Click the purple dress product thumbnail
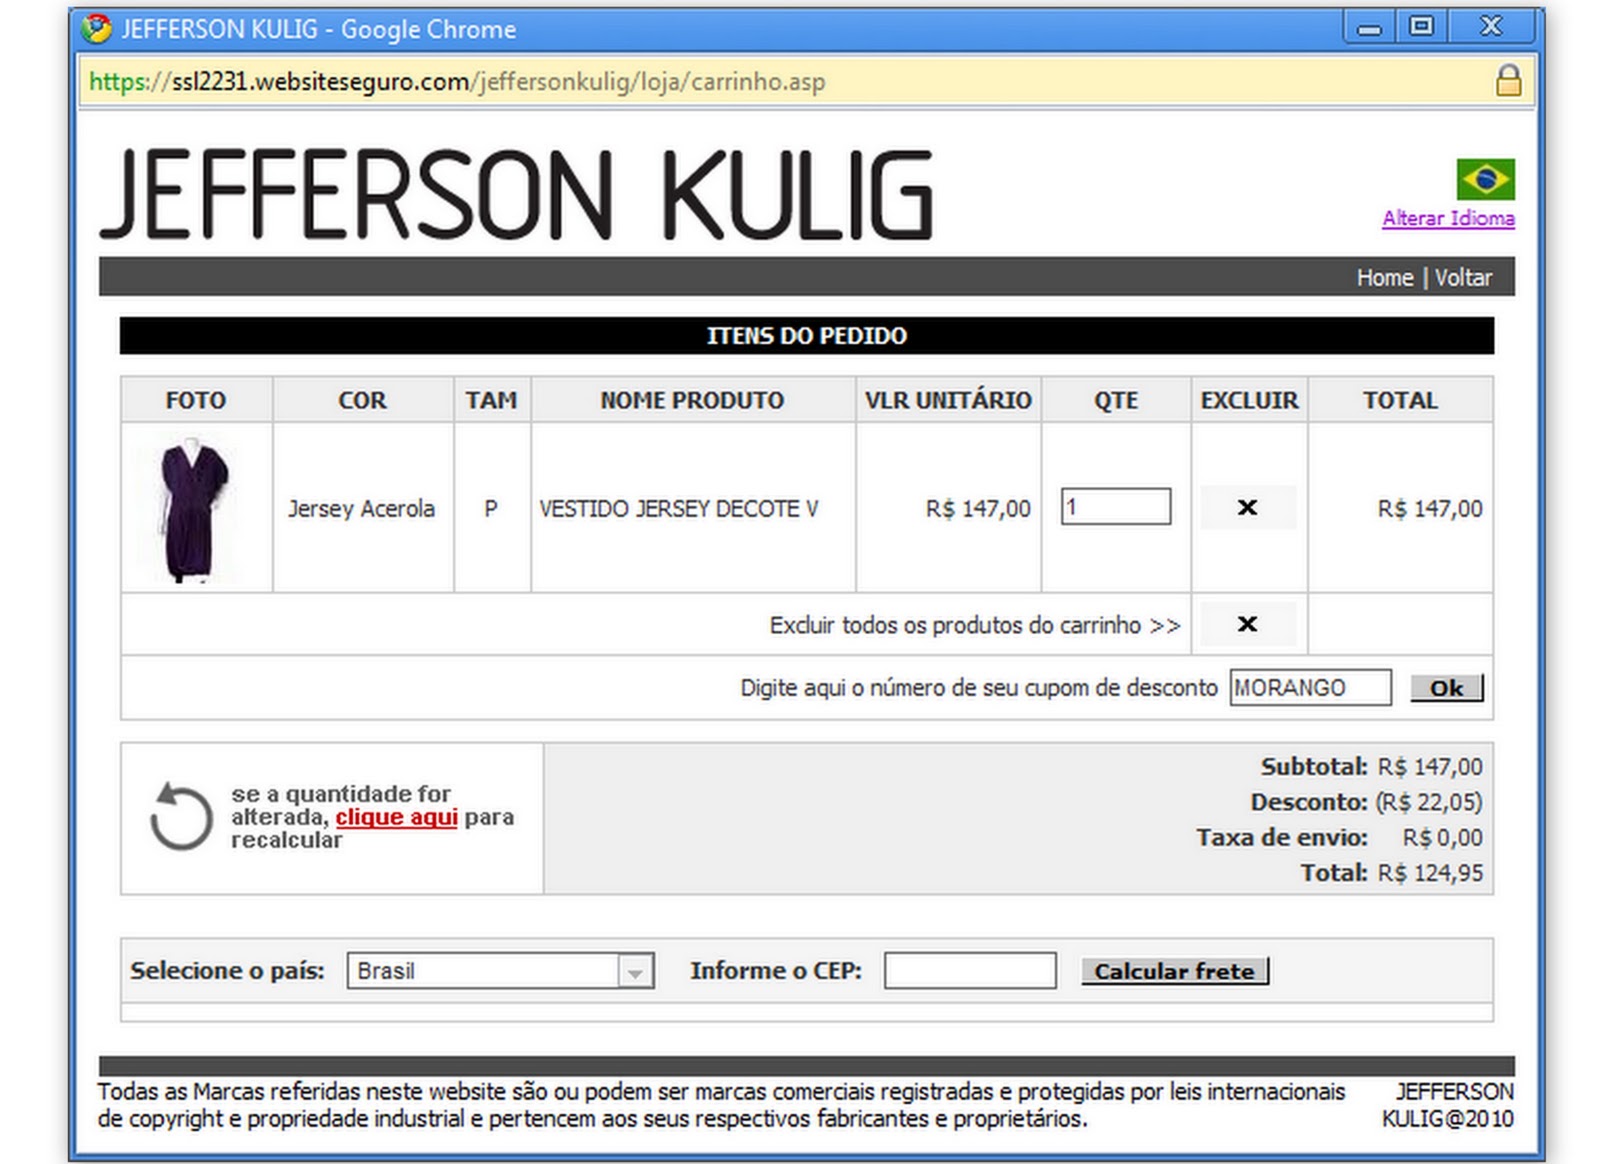The height and width of the screenshot is (1164, 1600). (195, 509)
